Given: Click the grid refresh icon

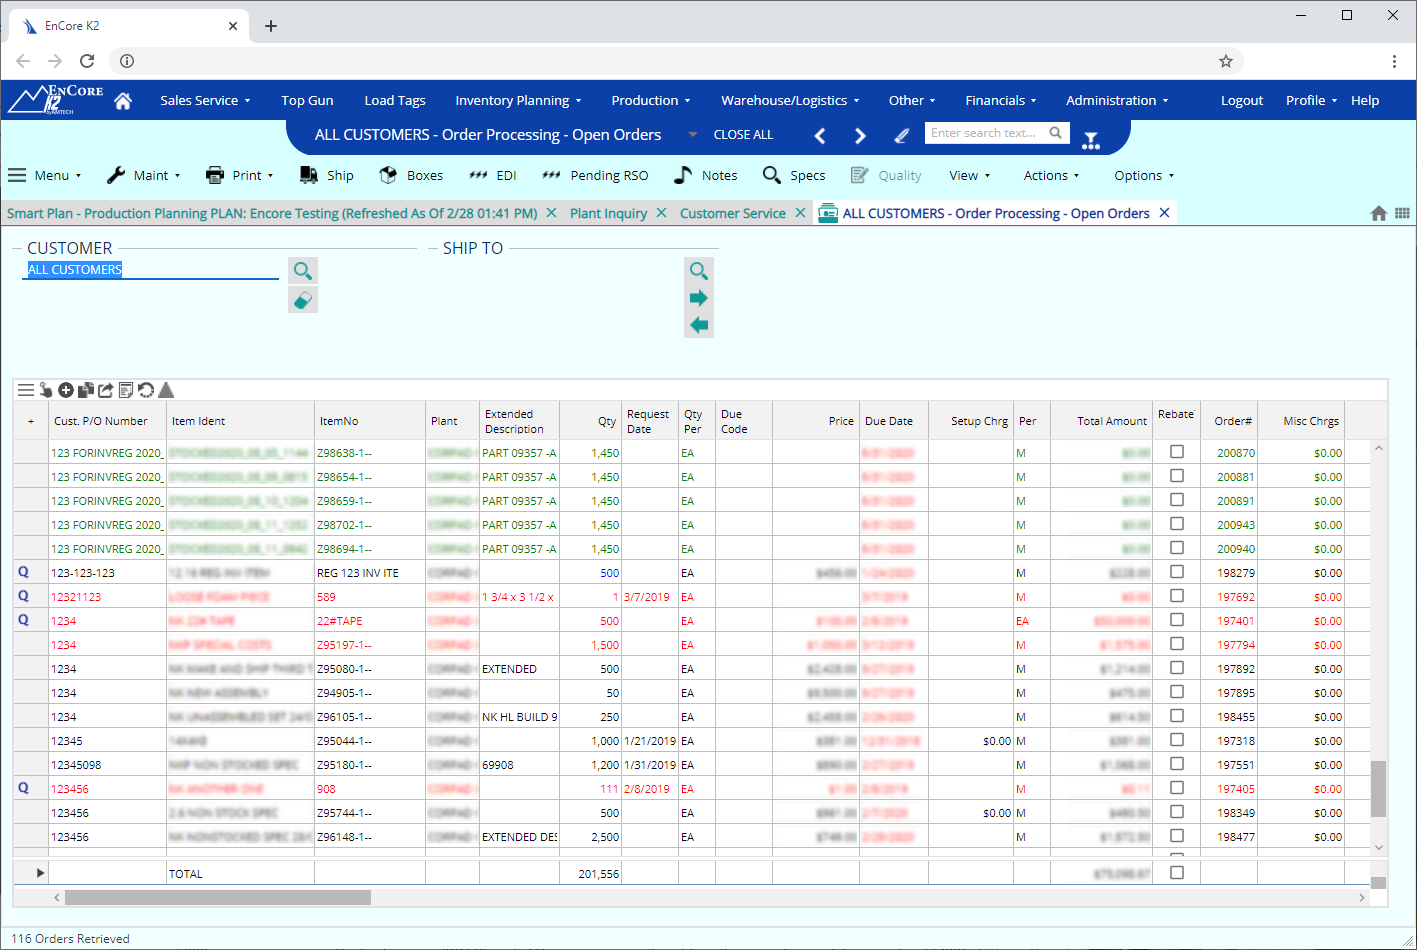Looking at the screenshot, I should tap(146, 390).
